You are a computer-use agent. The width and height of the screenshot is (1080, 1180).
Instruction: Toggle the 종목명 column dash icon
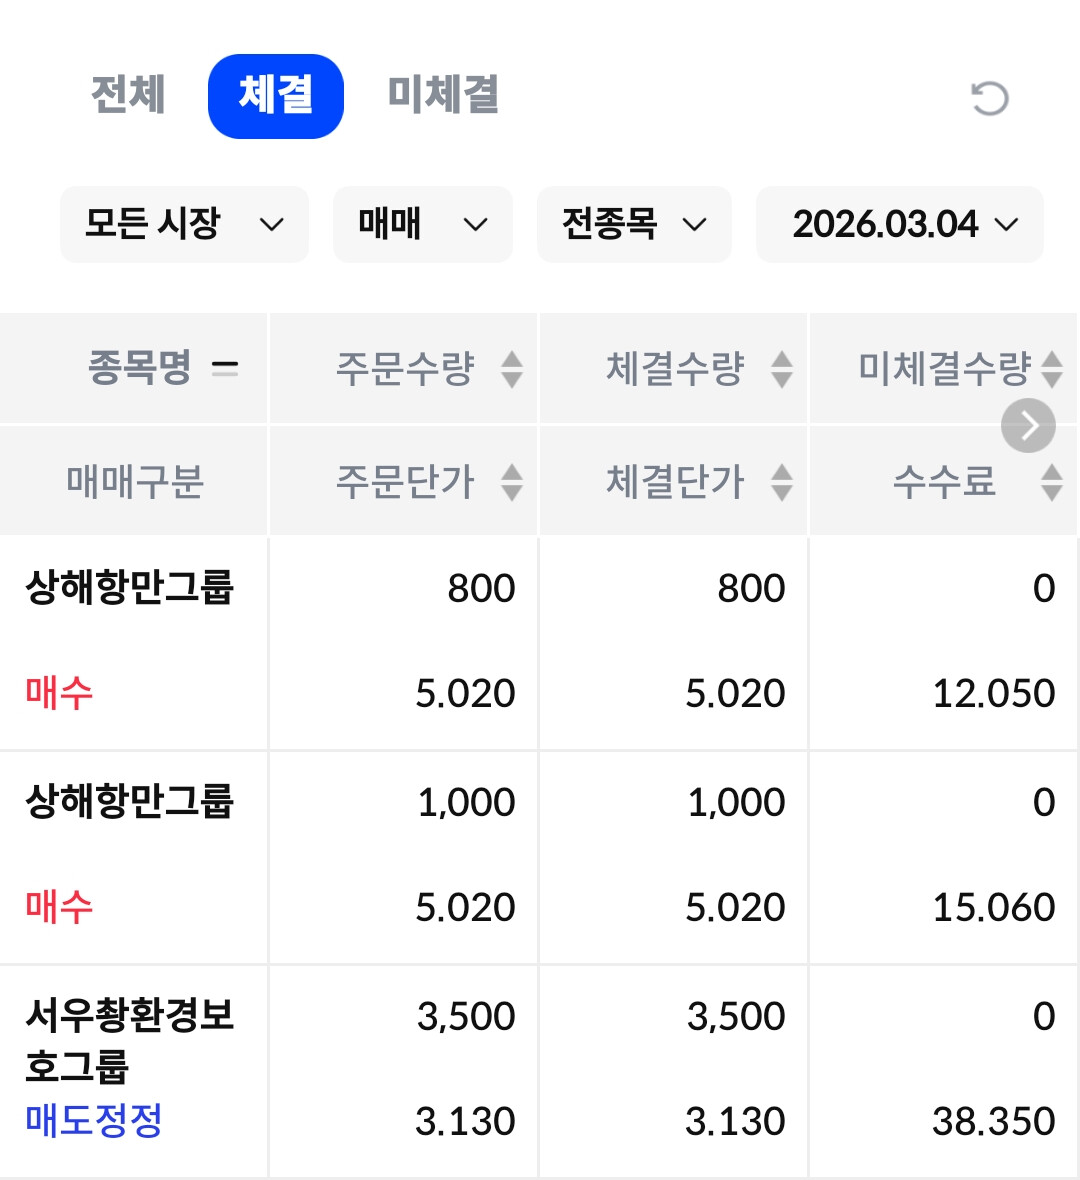(x=225, y=369)
